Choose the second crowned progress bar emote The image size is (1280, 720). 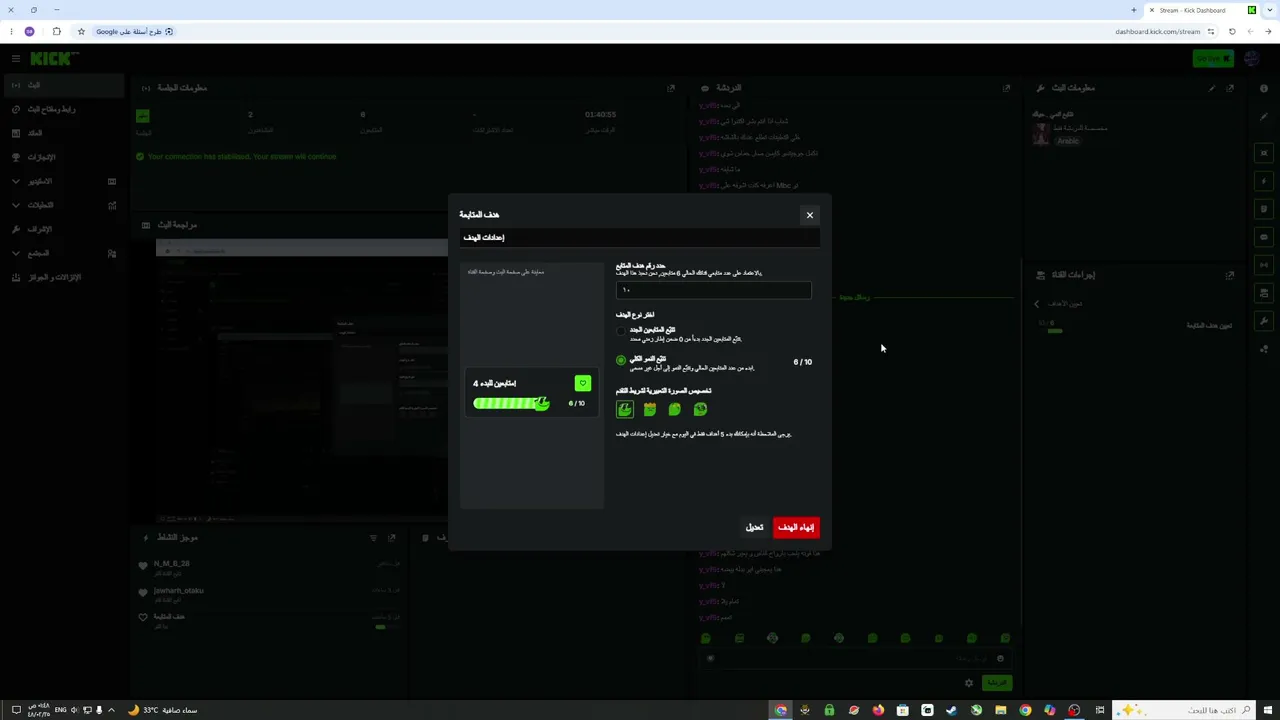(x=650, y=409)
